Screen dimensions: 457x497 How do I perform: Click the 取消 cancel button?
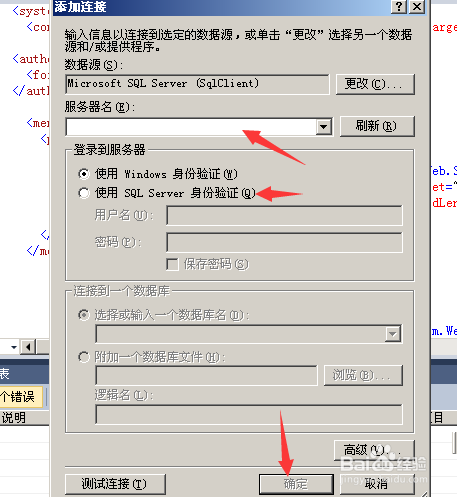click(377, 484)
